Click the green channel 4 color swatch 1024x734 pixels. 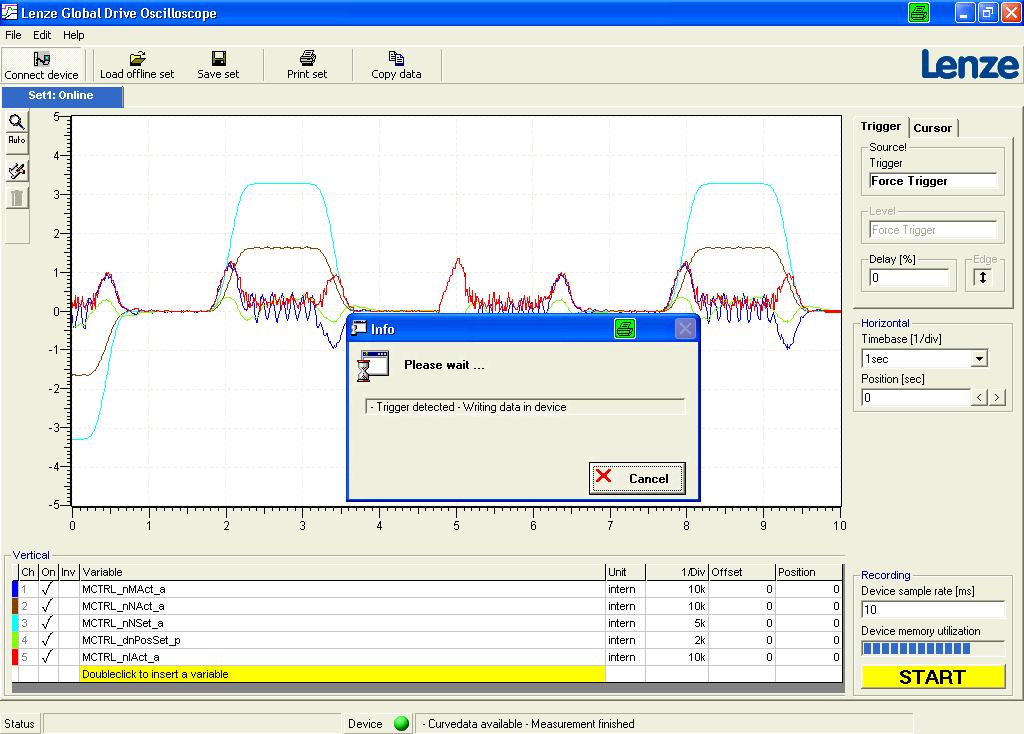tap(15, 640)
